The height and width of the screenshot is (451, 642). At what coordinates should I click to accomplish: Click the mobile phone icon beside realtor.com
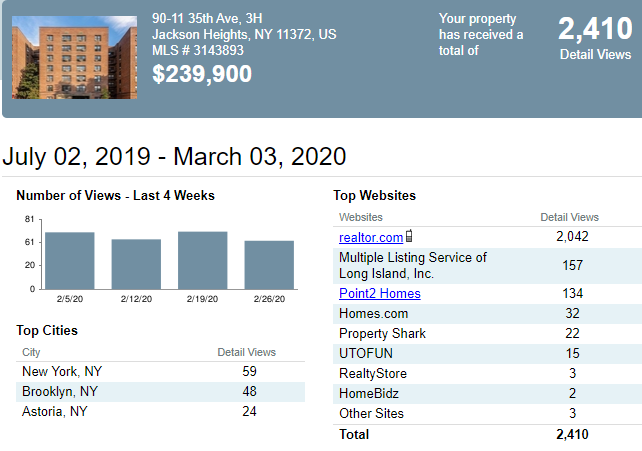point(409,236)
